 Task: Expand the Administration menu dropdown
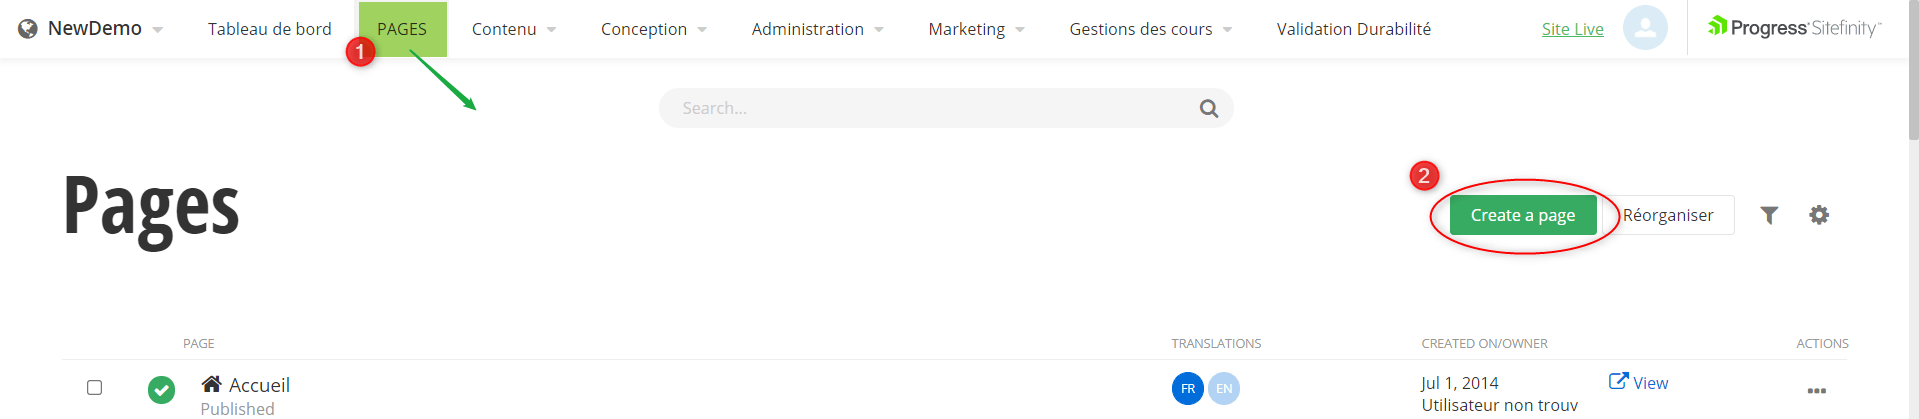pos(817,29)
